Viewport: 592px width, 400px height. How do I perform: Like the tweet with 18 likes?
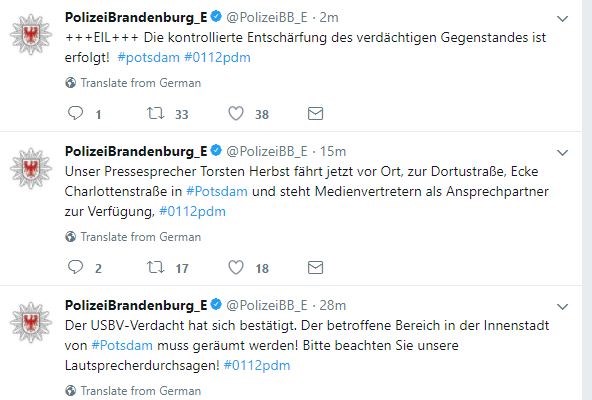click(x=236, y=267)
